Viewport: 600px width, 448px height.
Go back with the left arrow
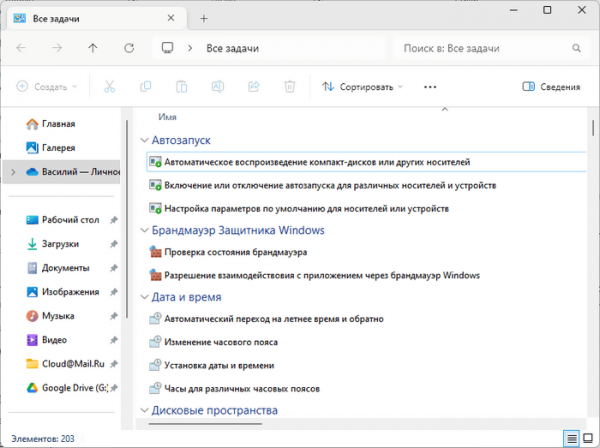[x=21, y=48]
